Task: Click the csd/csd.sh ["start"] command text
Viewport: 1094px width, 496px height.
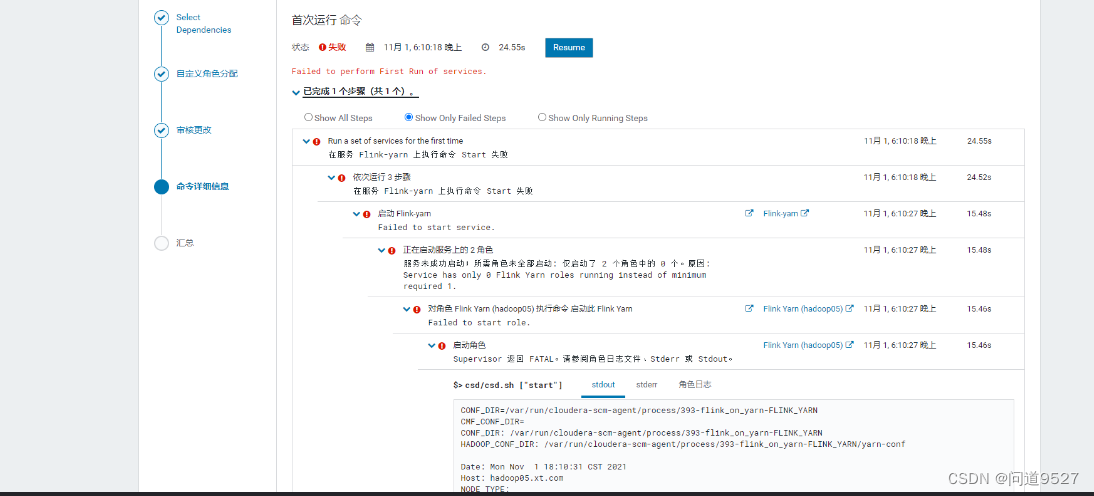Action: pos(507,384)
